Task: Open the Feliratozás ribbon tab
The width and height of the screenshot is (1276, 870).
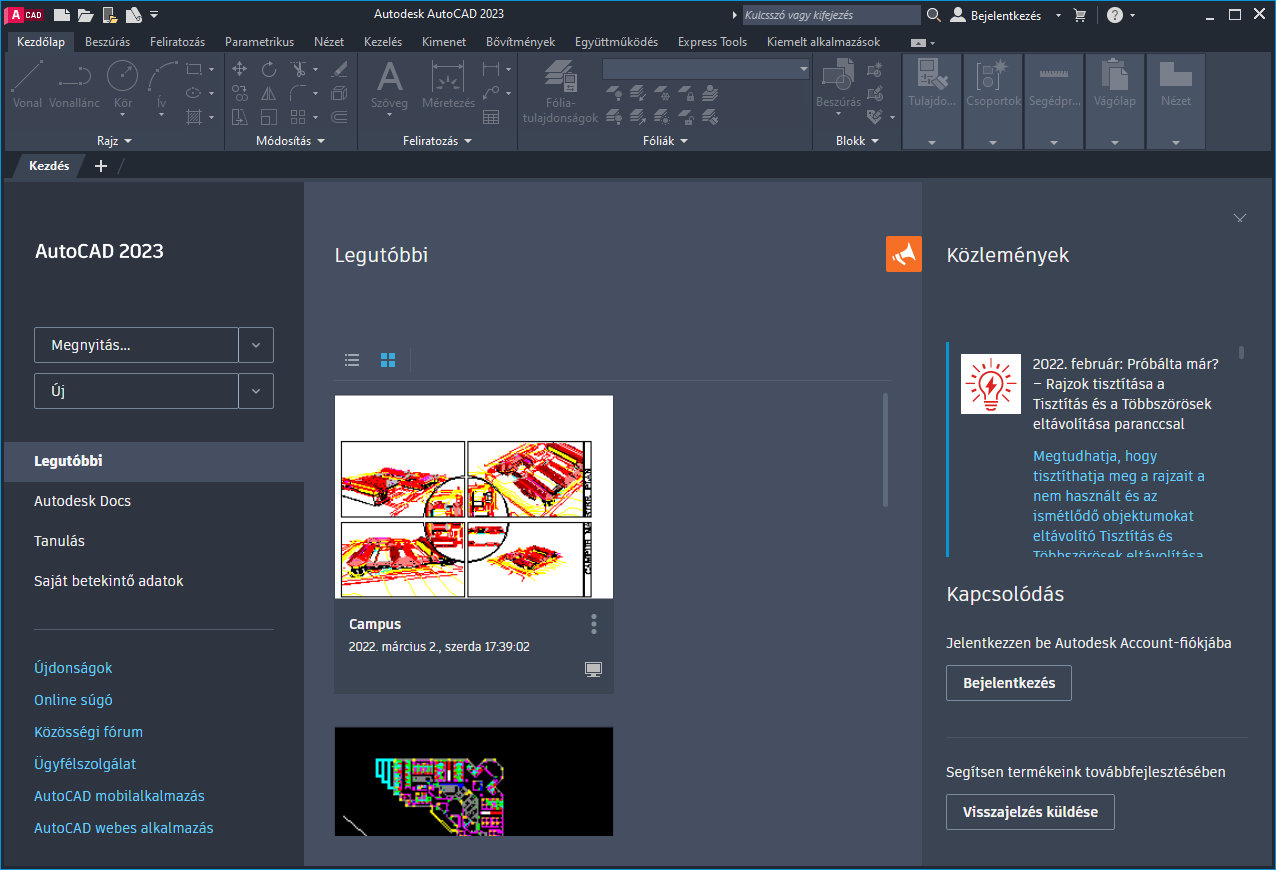Action: click(177, 42)
